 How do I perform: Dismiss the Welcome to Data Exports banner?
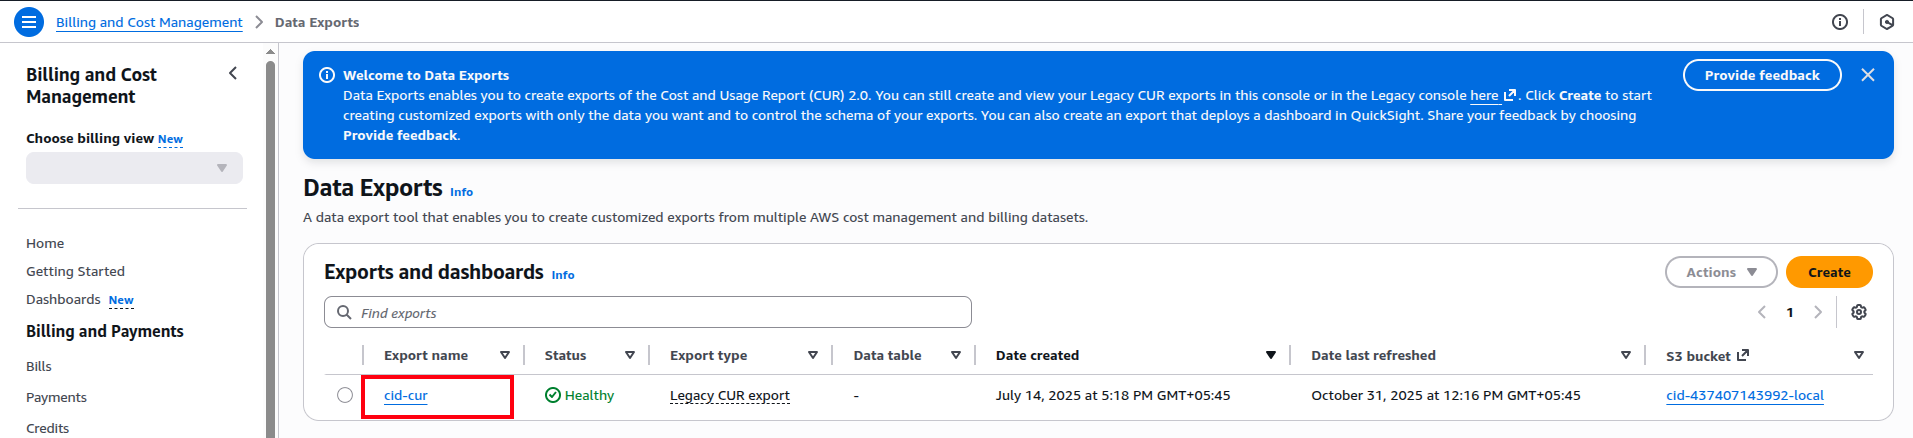pyautogui.click(x=1867, y=75)
